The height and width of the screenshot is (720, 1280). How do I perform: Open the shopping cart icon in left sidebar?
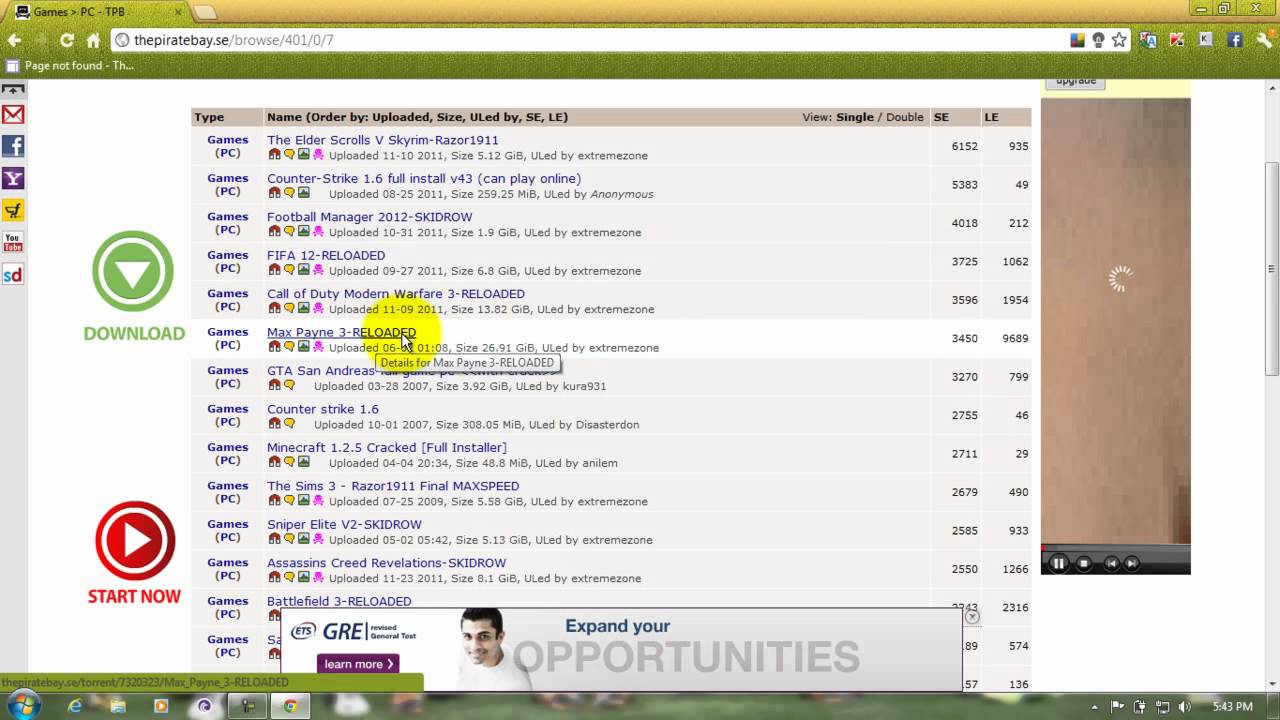click(13, 210)
